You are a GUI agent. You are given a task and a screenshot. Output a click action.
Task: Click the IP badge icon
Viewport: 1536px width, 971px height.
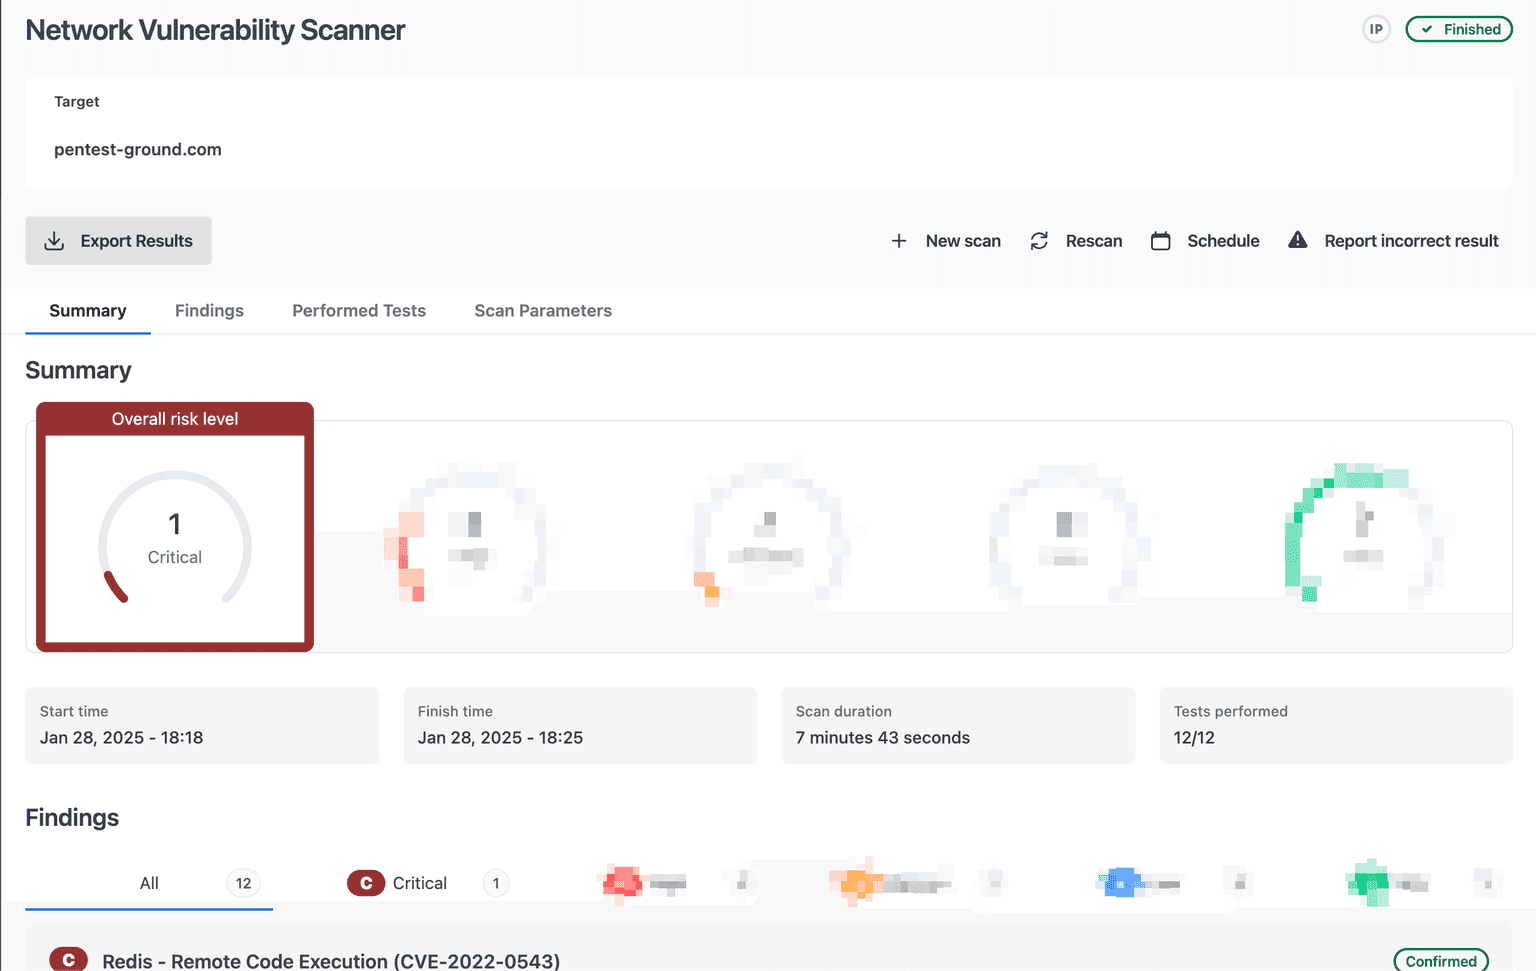[x=1376, y=29]
